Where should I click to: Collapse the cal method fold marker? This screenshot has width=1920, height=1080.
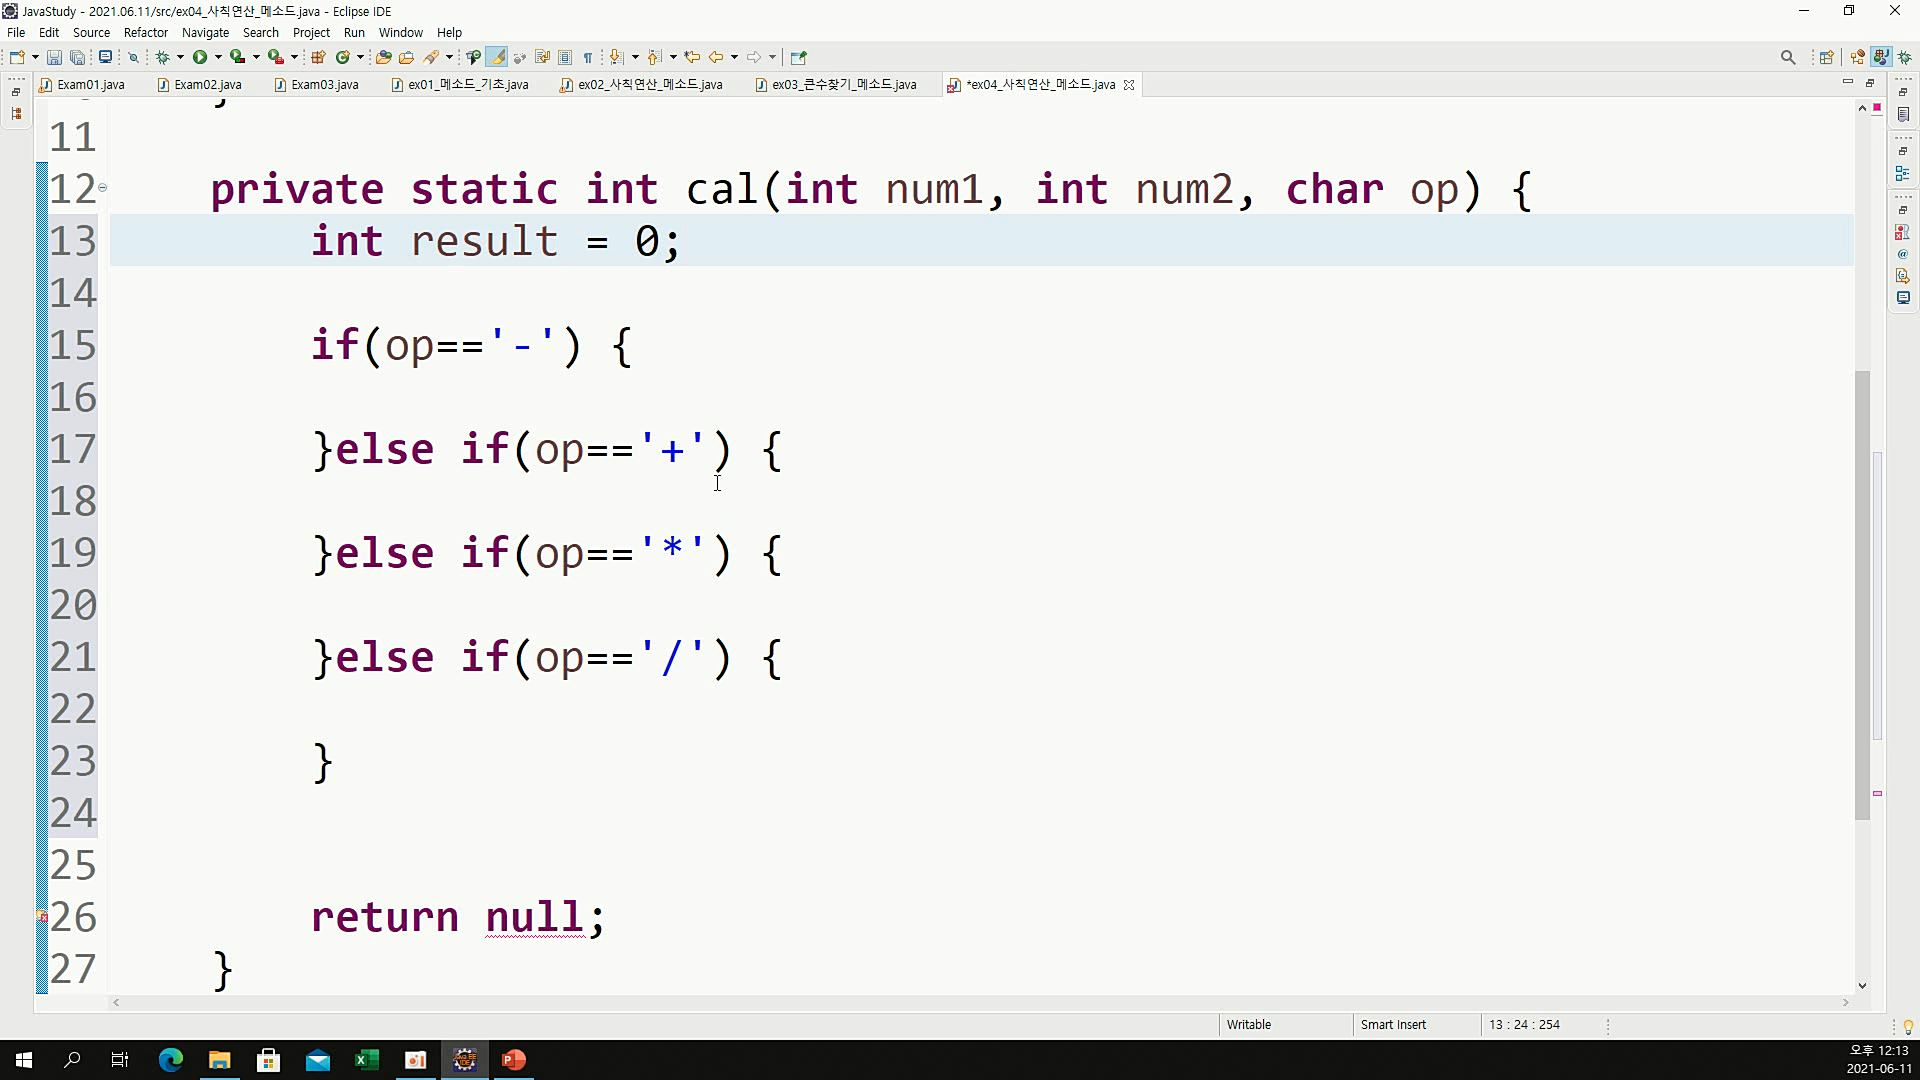point(102,188)
